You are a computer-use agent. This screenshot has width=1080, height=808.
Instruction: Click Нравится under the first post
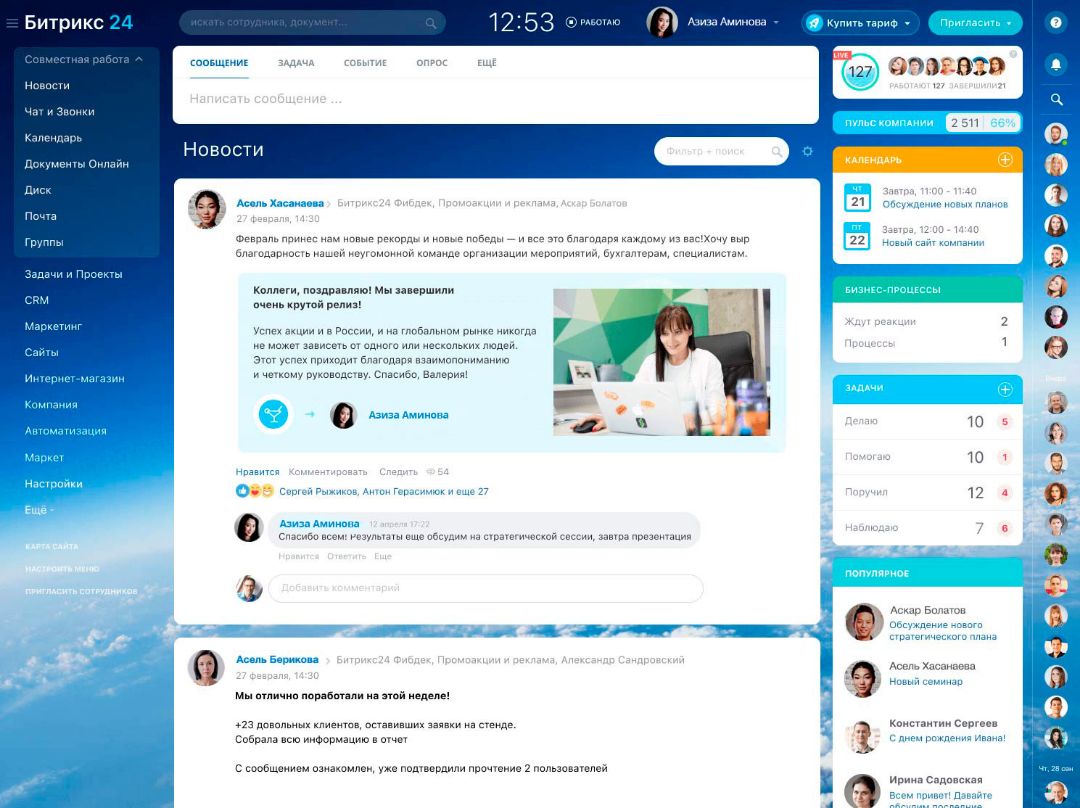coord(258,472)
